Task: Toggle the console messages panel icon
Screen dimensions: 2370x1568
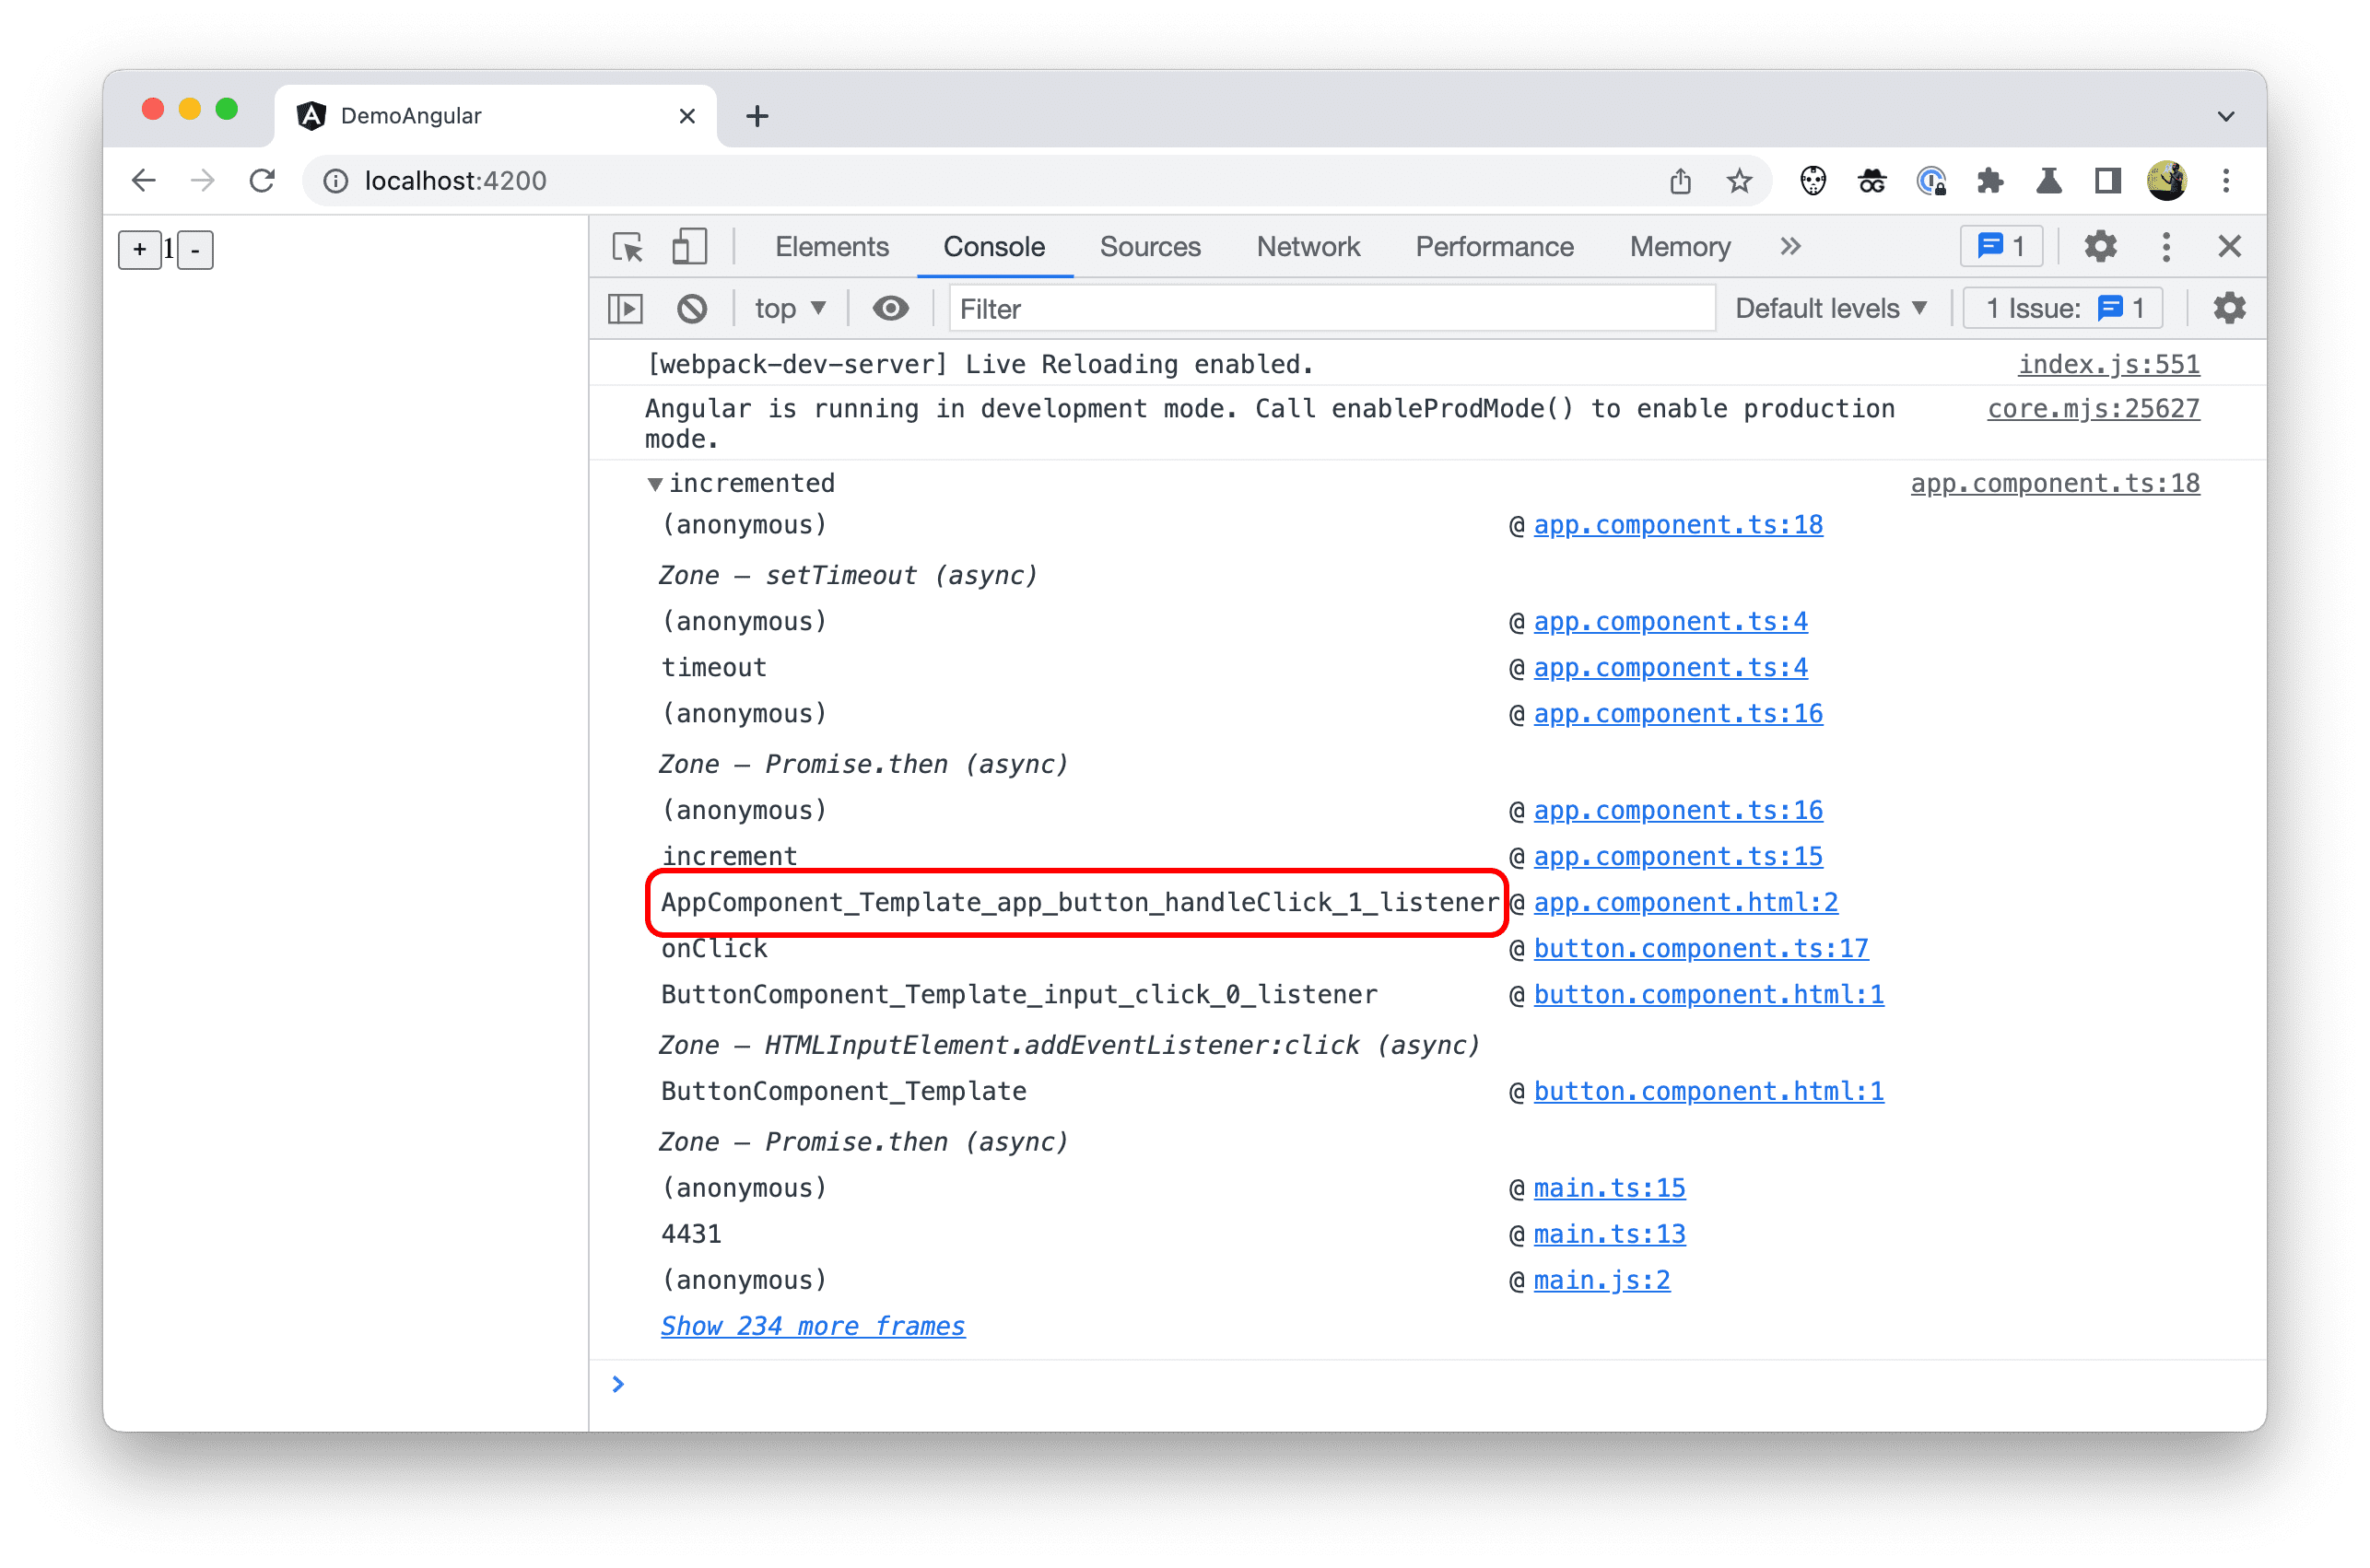Action: [x=627, y=310]
